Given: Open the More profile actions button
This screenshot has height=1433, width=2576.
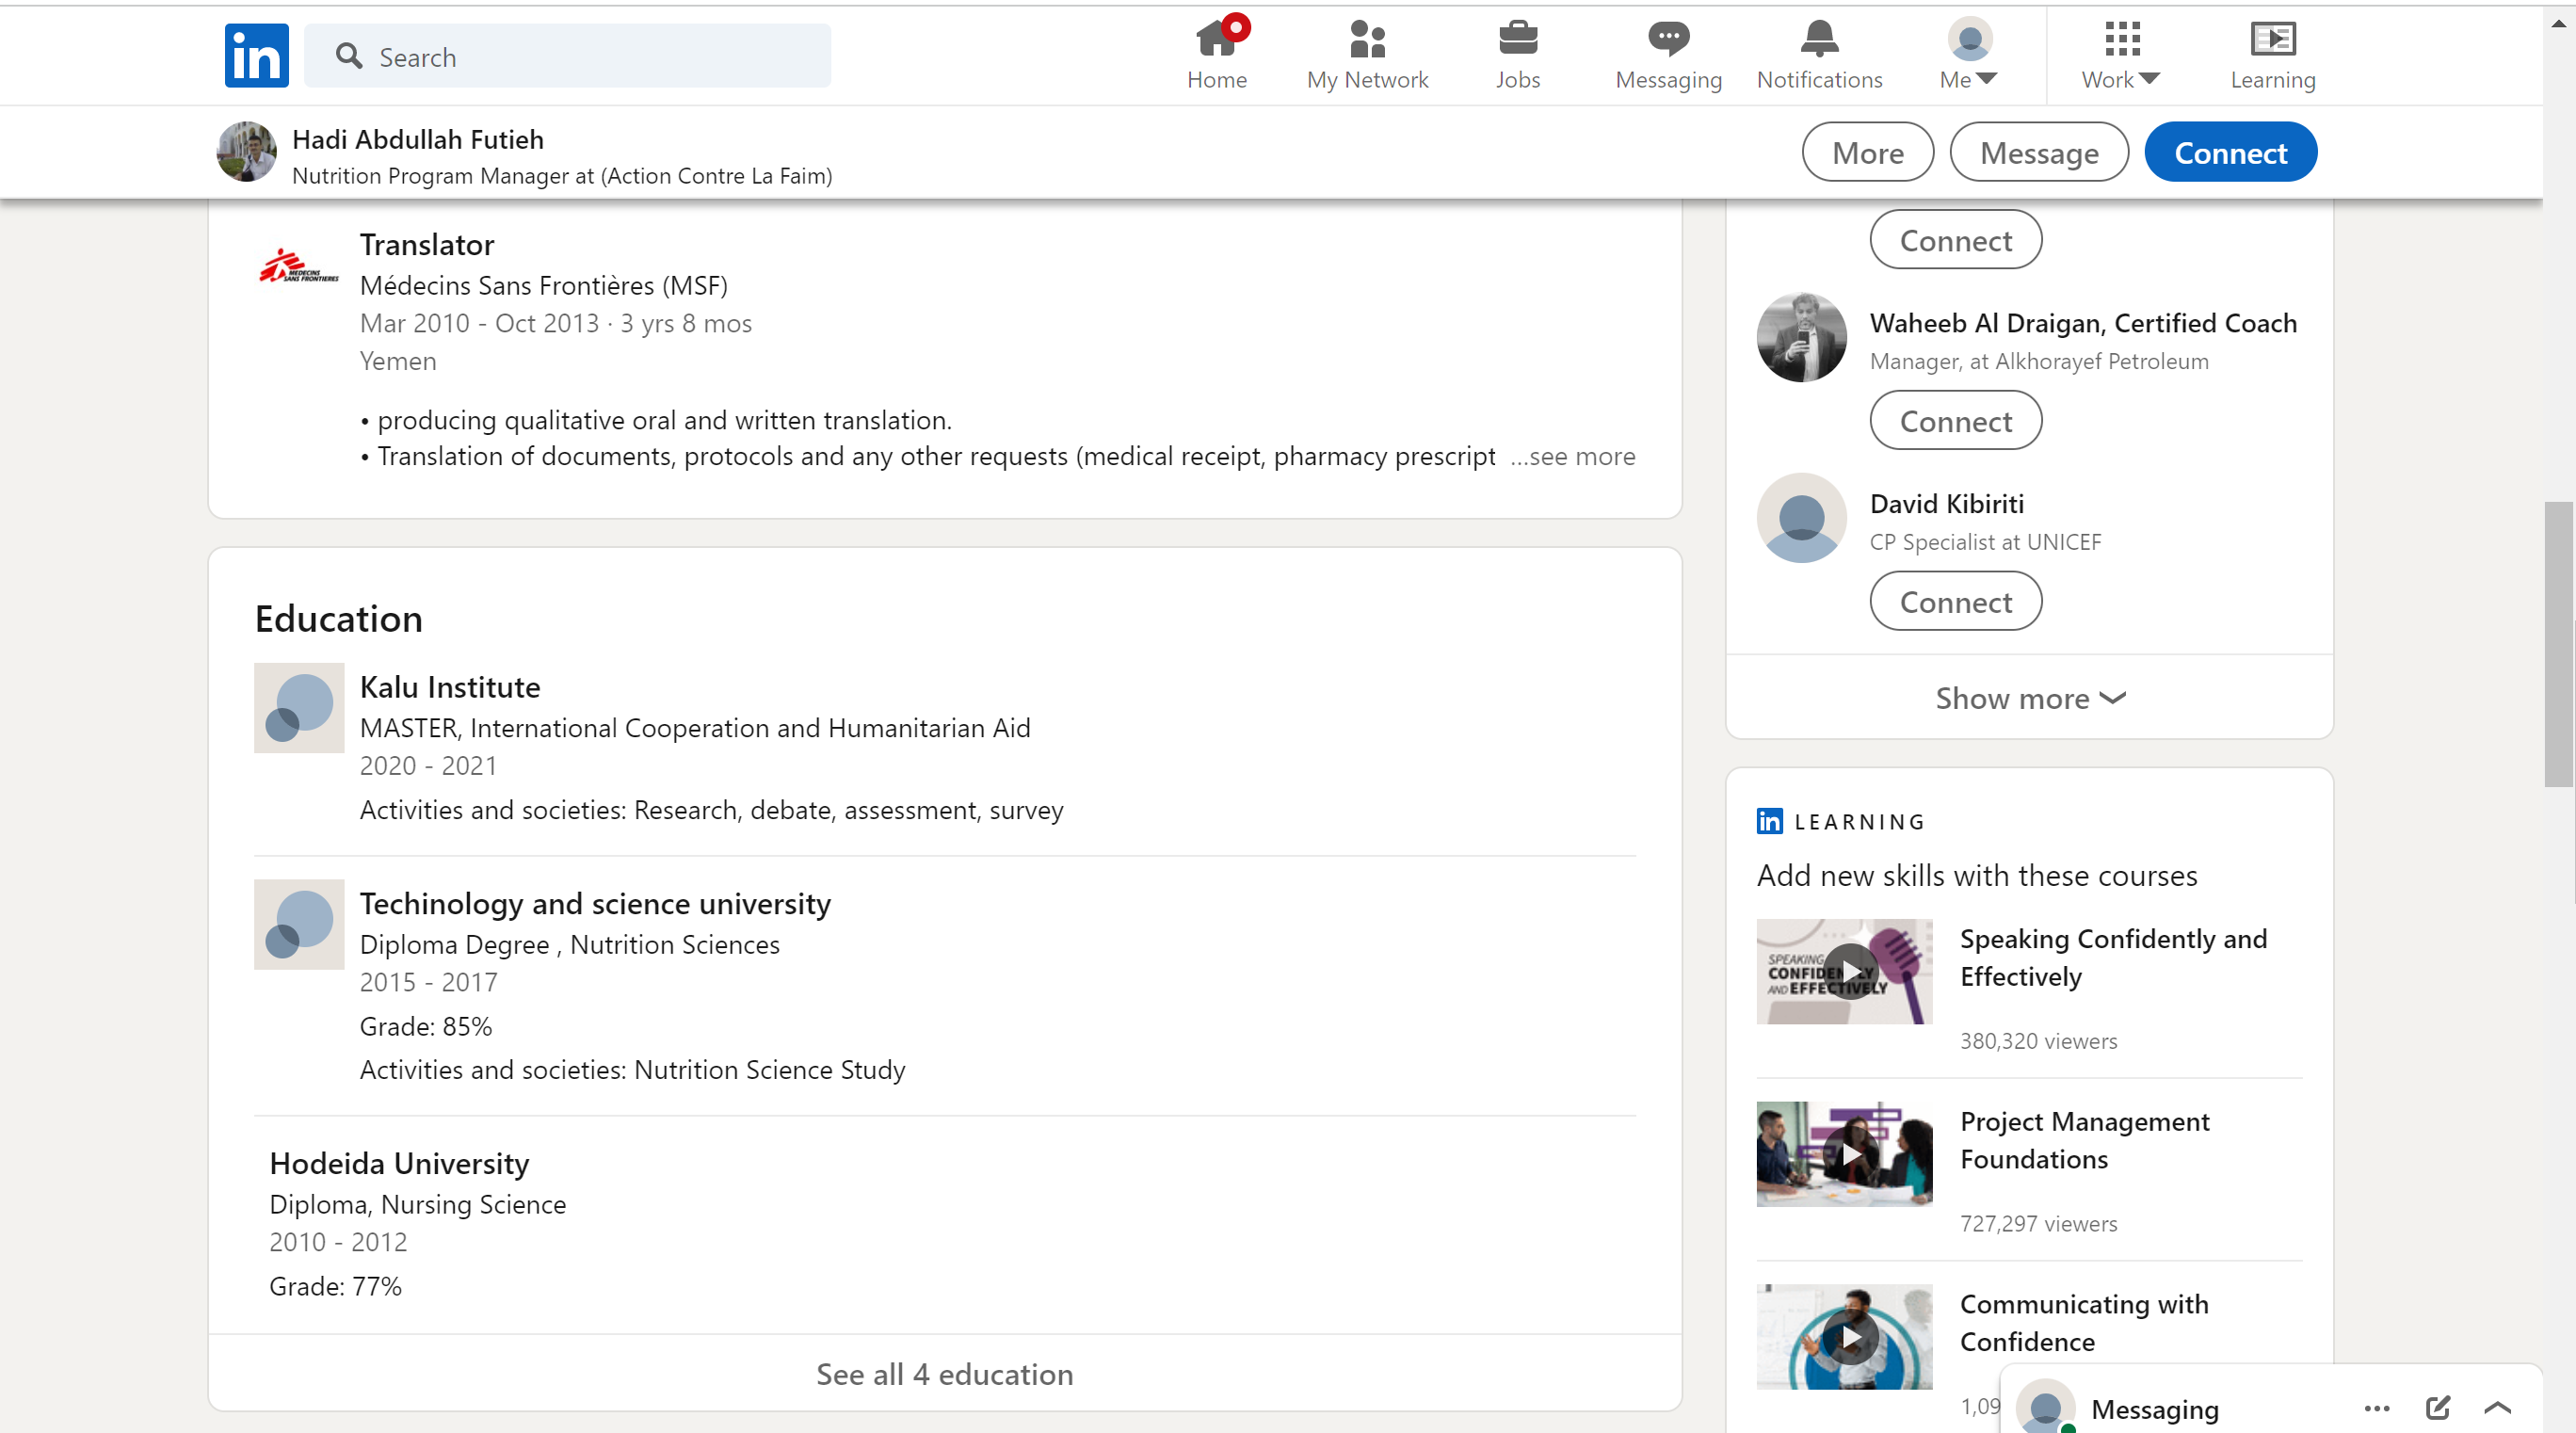Looking at the screenshot, I should tap(1867, 153).
